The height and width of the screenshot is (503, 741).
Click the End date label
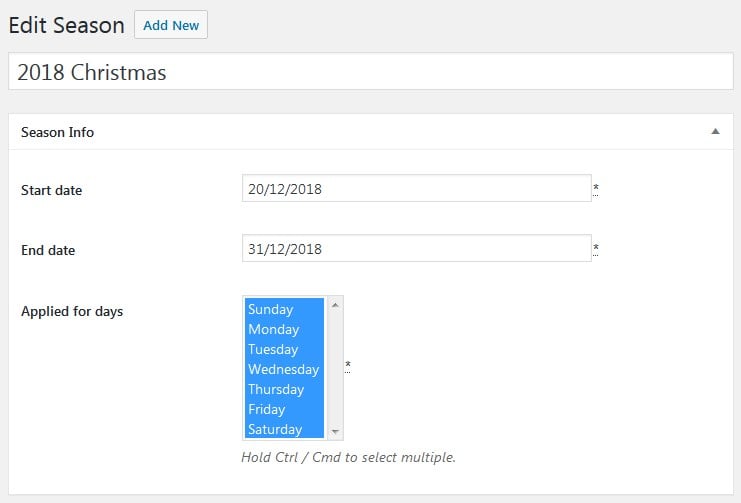tap(48, 250)
